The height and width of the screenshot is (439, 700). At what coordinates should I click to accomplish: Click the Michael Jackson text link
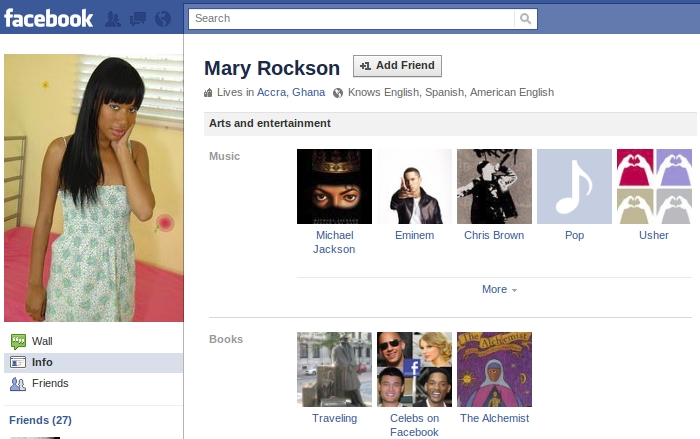[334, 242]
